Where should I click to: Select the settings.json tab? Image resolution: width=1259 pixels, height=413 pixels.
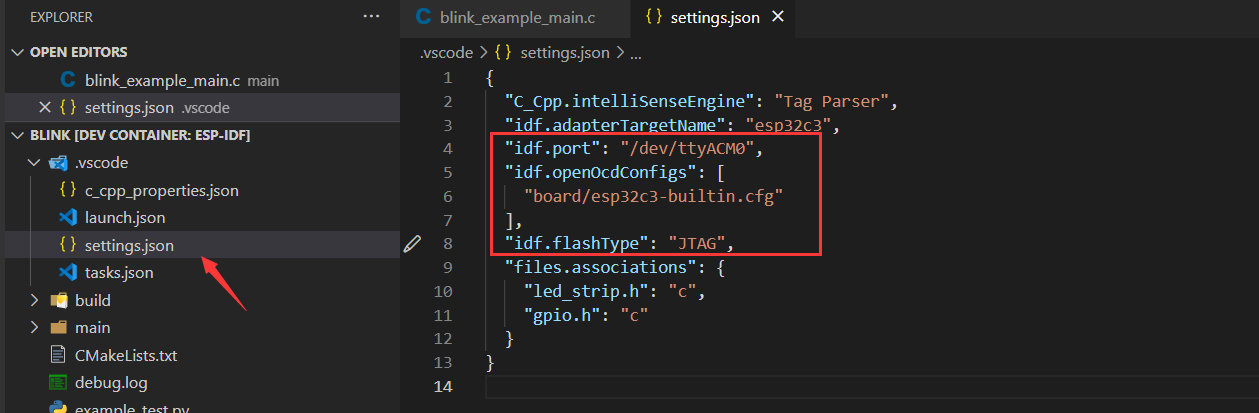click(x=714, y=17)
